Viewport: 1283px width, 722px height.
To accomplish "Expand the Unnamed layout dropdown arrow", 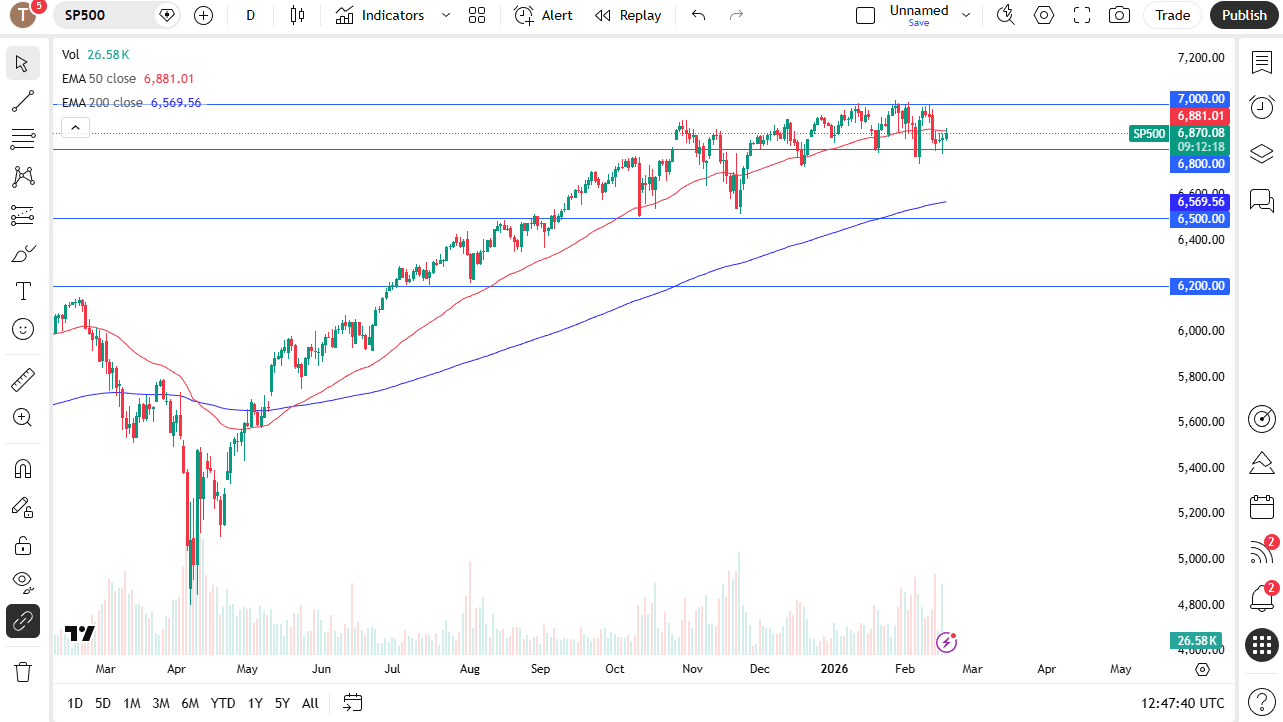I will pos(966,15).
